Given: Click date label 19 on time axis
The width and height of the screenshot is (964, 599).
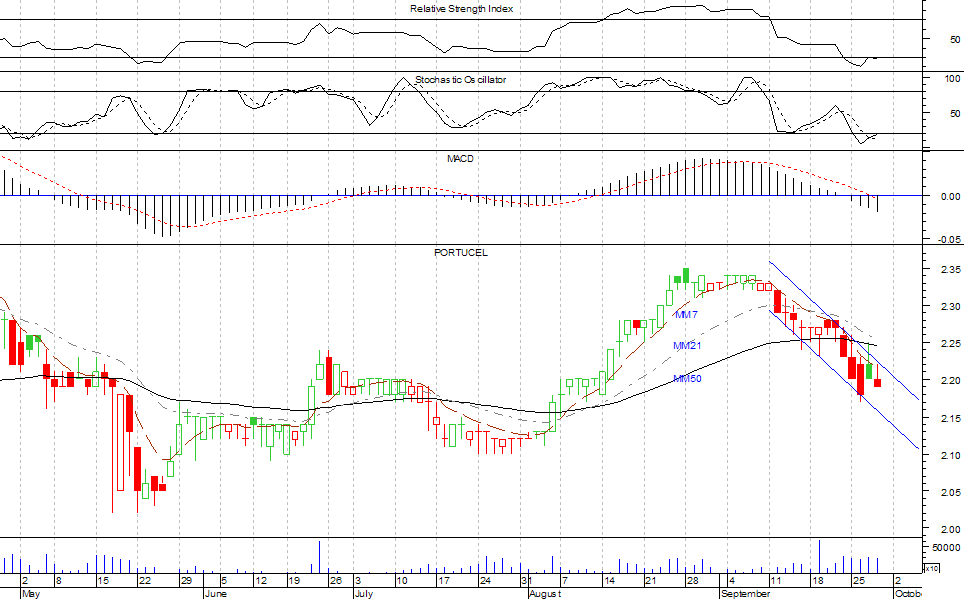Looking at the screenshot, I should (294, 581).
